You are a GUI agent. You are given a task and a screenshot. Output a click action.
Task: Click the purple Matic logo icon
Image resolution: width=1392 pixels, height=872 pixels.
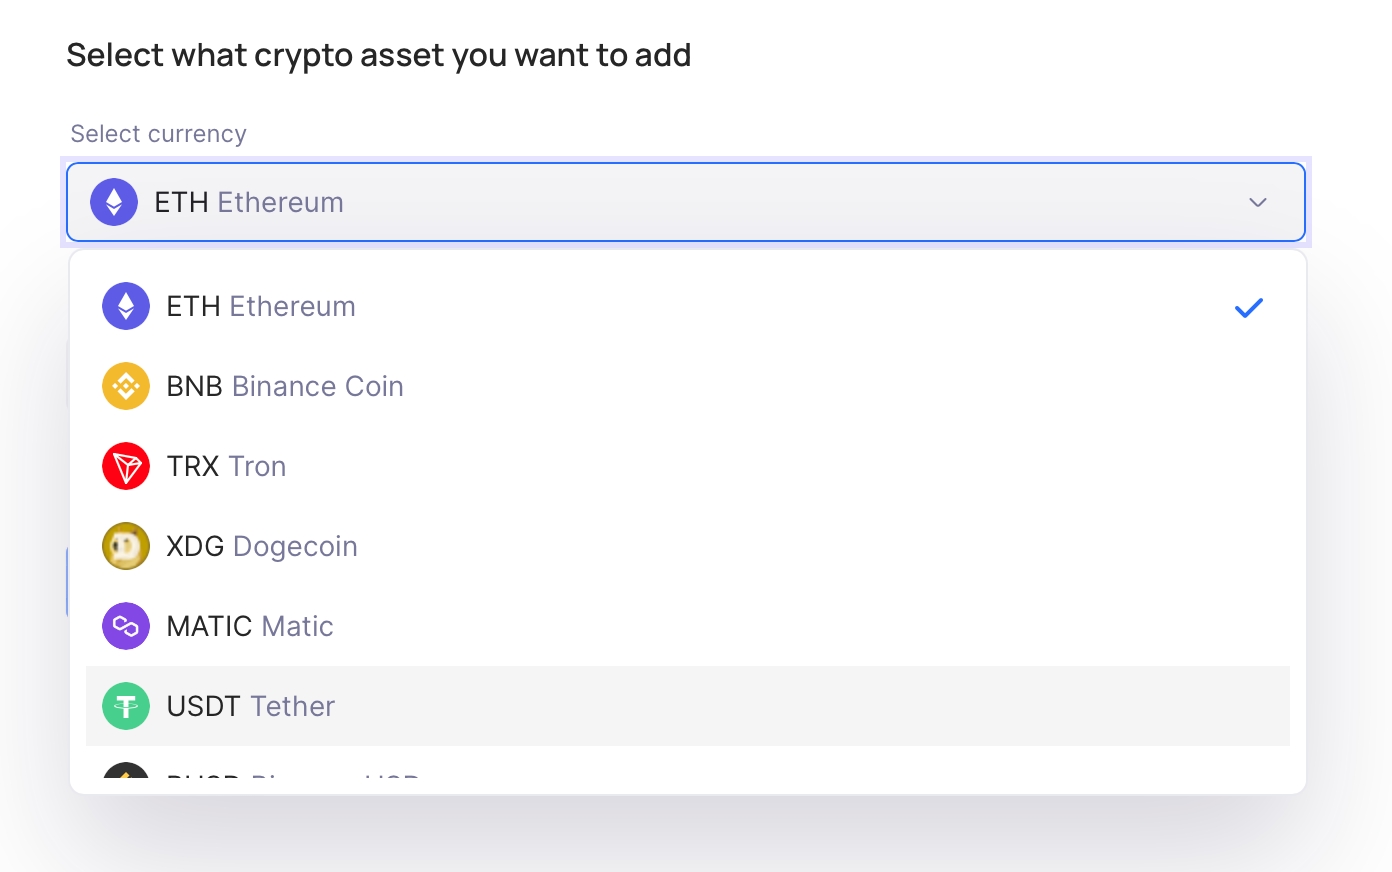pos(126,626)
